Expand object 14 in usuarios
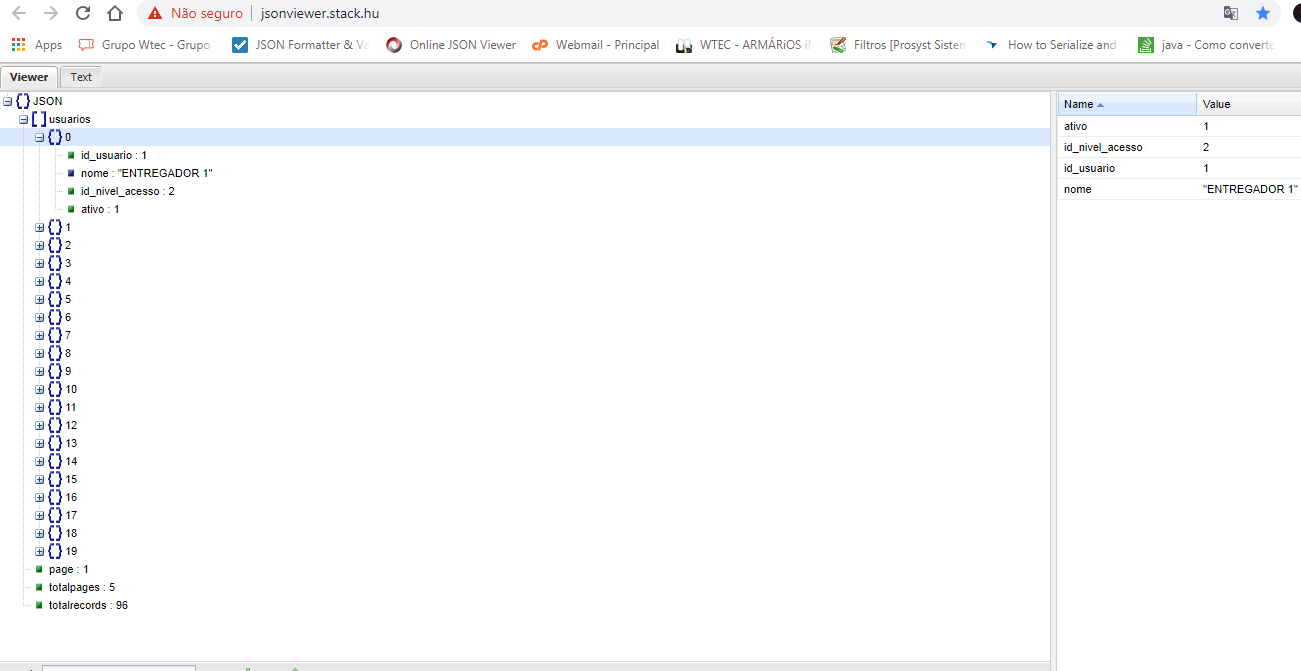This screenshot has height=671, width=1301. [40, 461]
